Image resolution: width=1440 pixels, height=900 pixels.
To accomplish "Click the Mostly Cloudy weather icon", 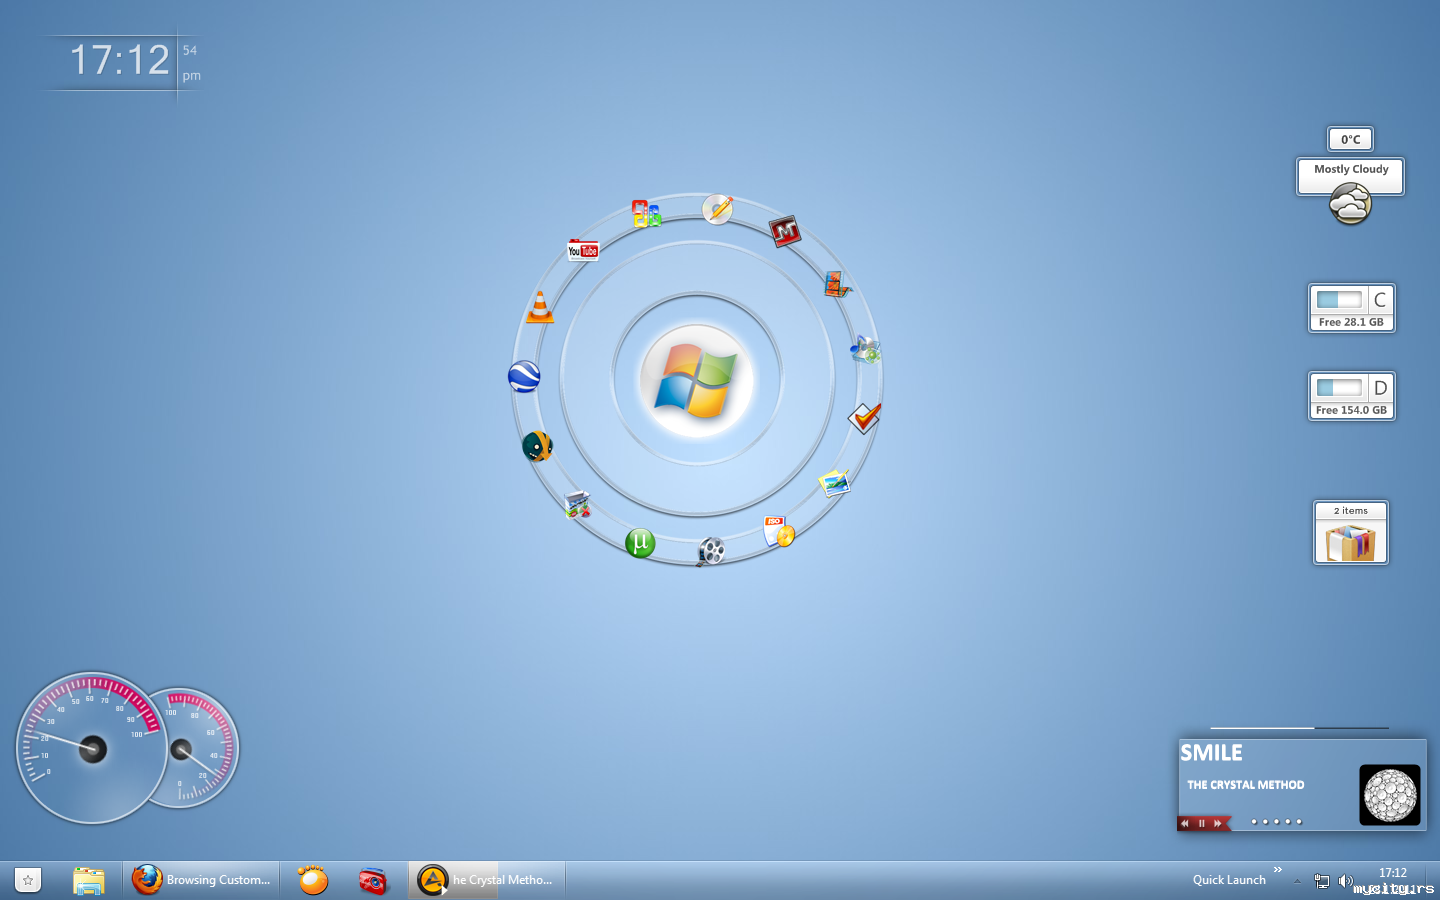I will 1350,204.
